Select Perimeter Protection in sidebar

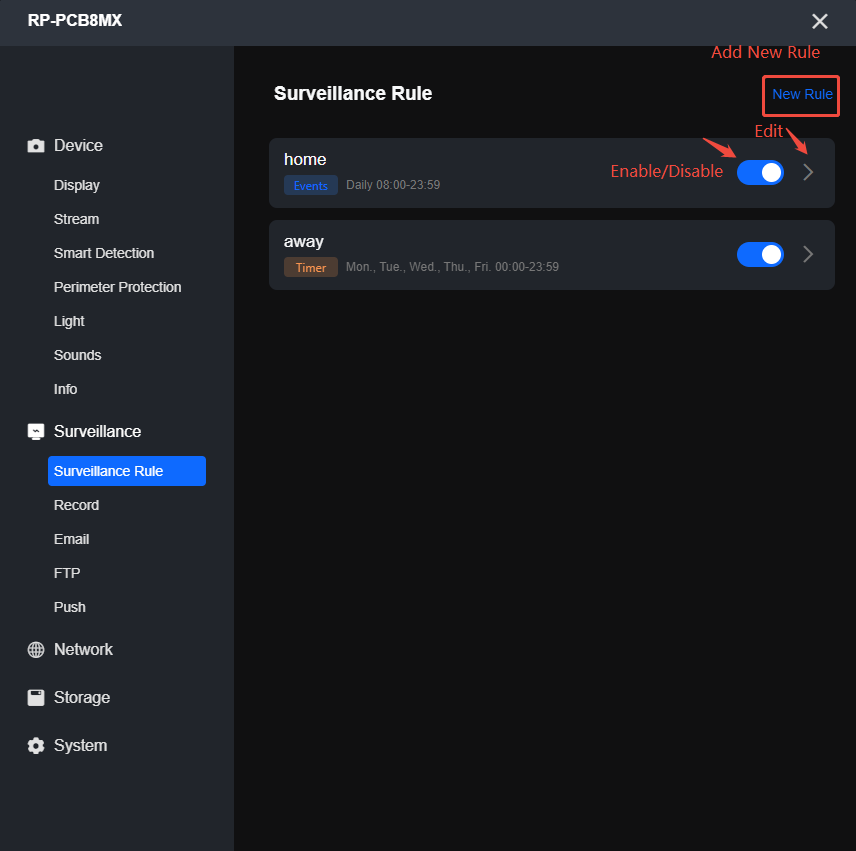click(x=117, y=287)
